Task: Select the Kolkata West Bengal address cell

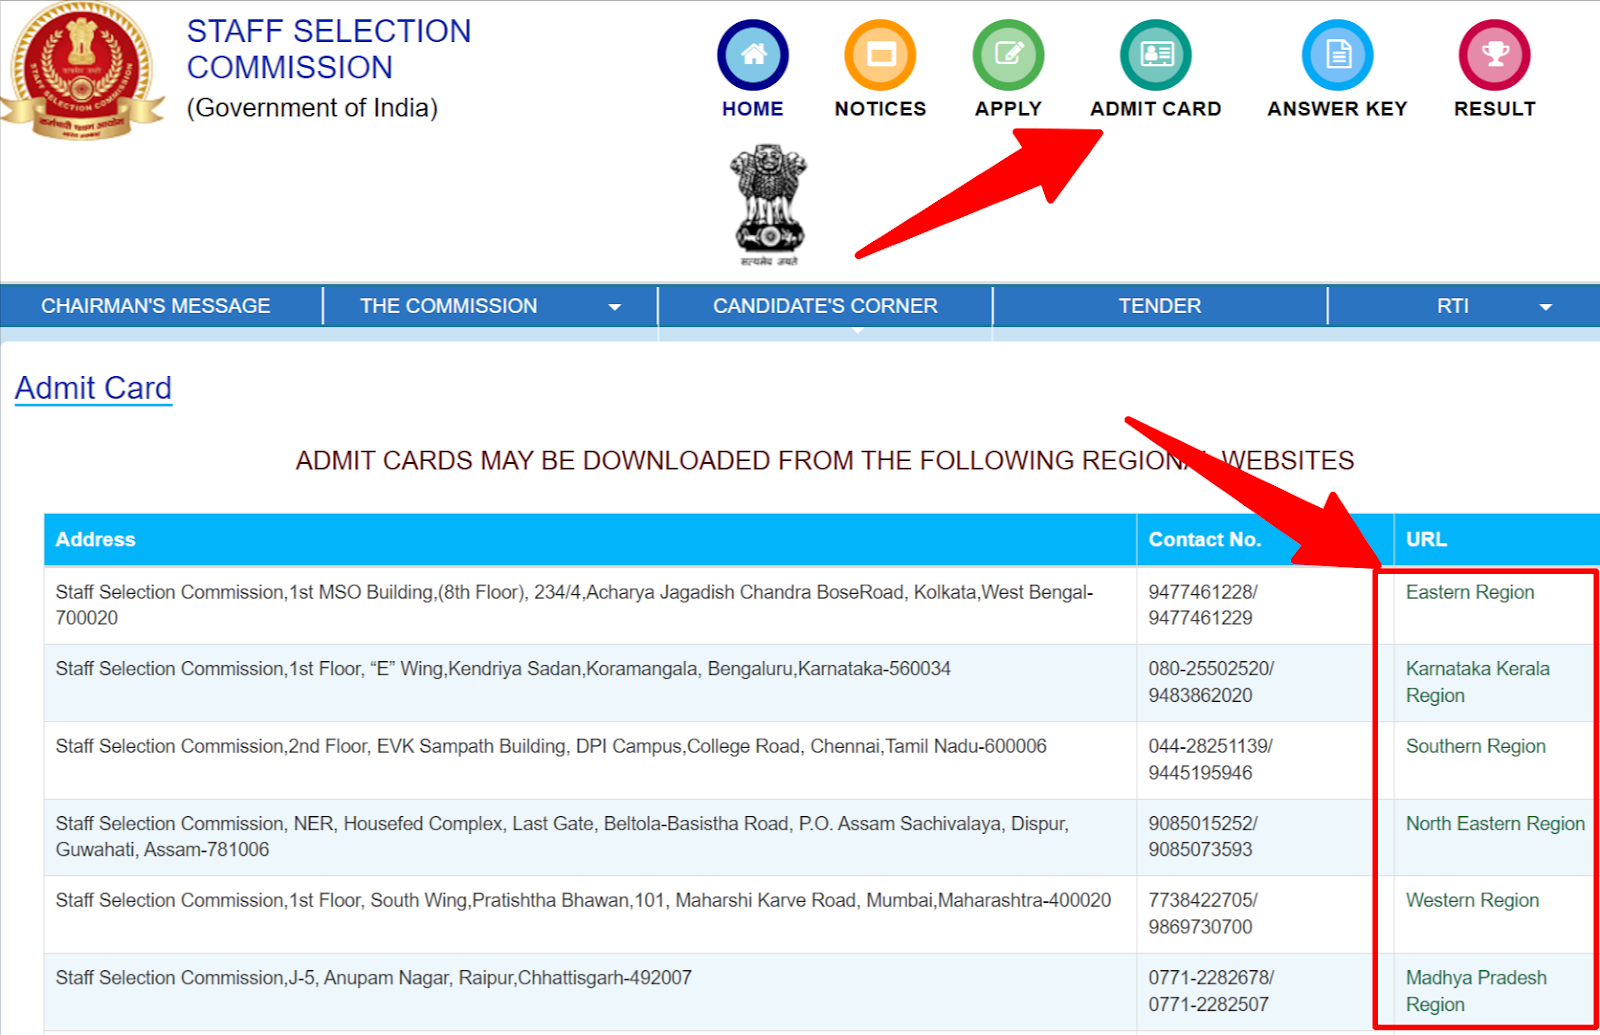Action: tap(590, 605)
